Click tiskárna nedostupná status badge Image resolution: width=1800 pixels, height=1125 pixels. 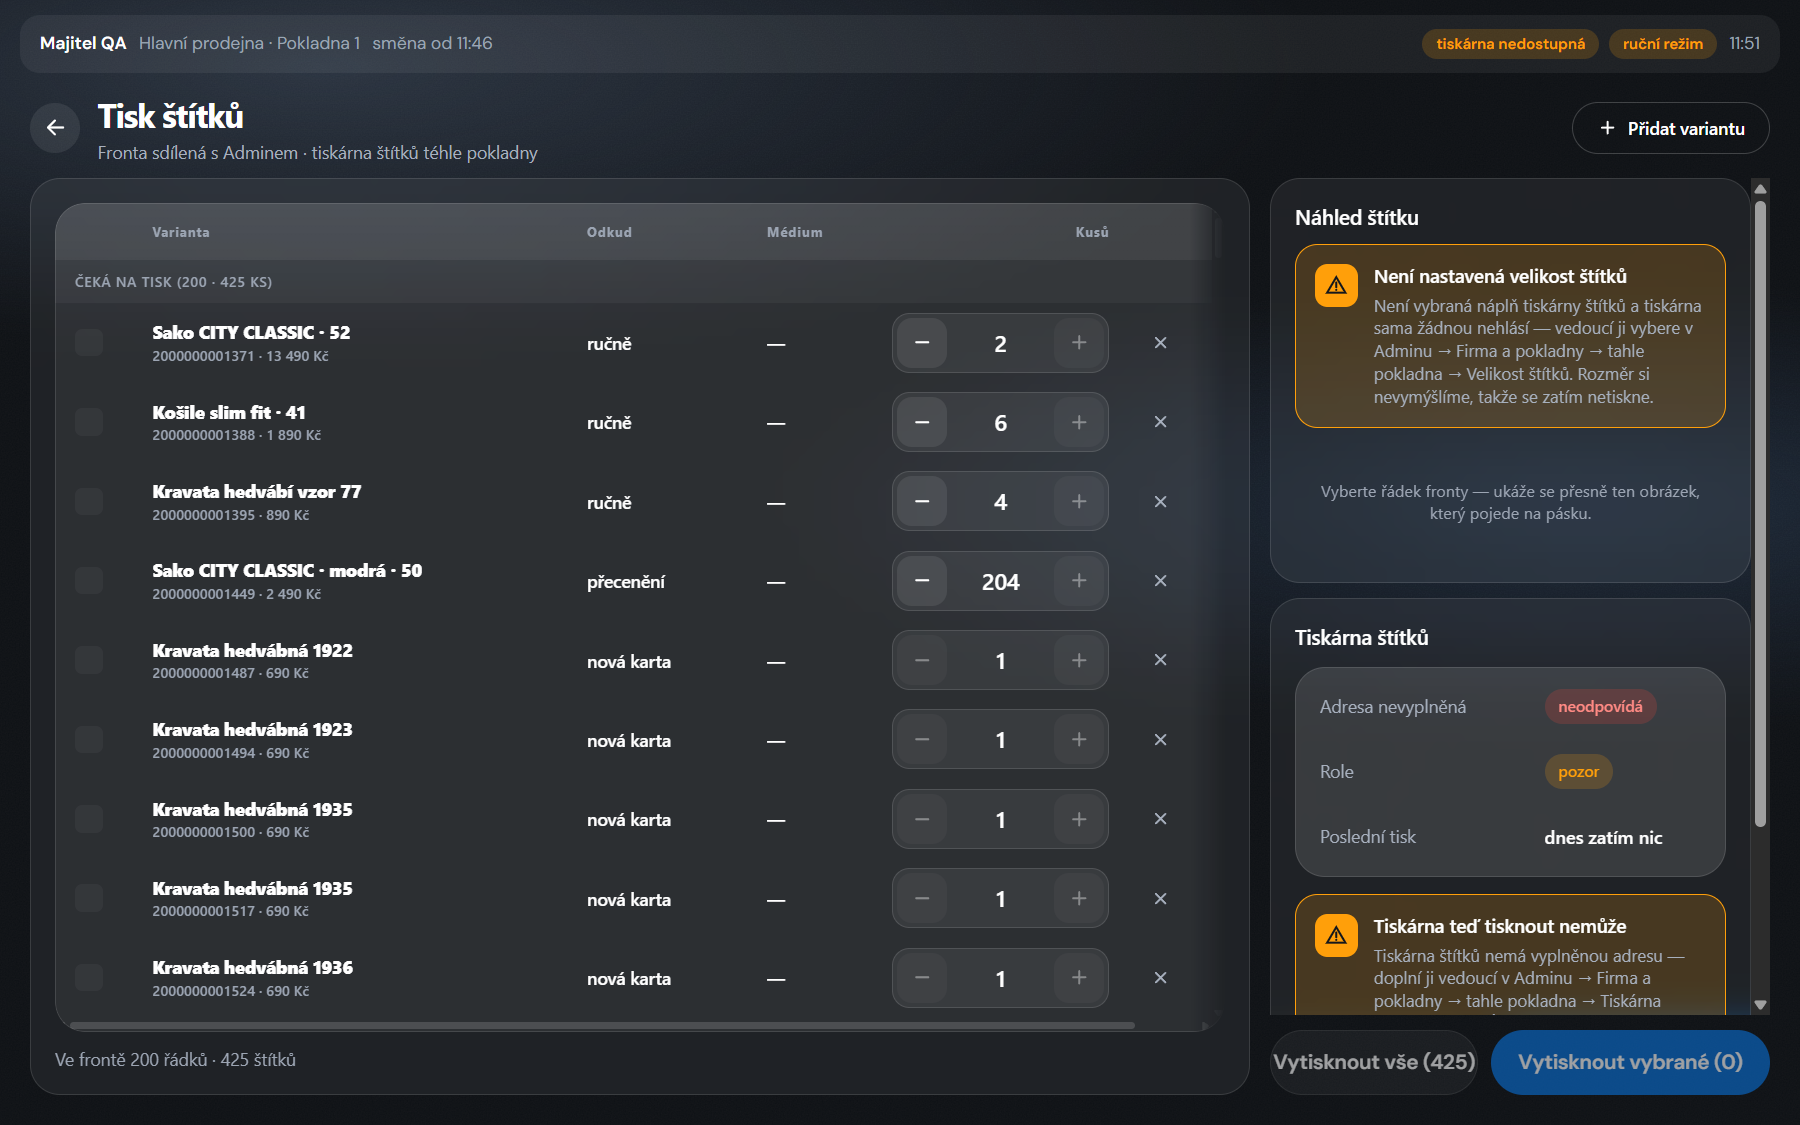pos(1510,44)
